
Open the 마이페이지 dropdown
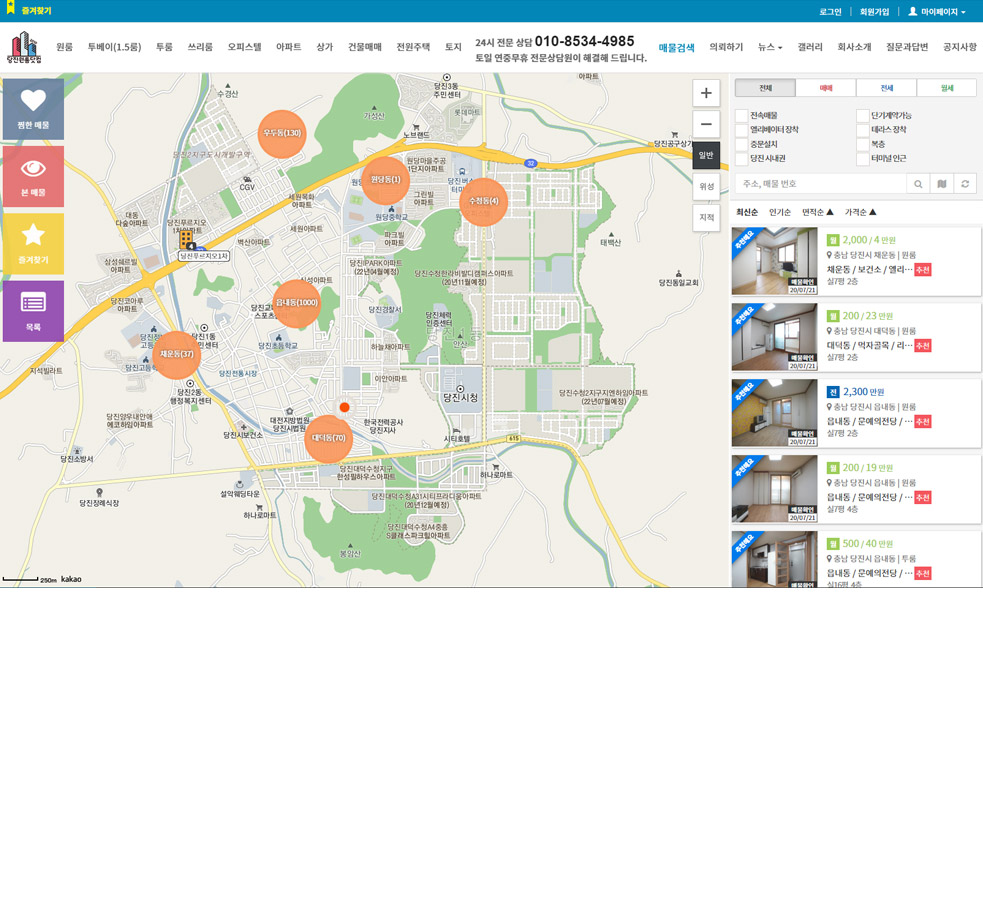[937, 12]
